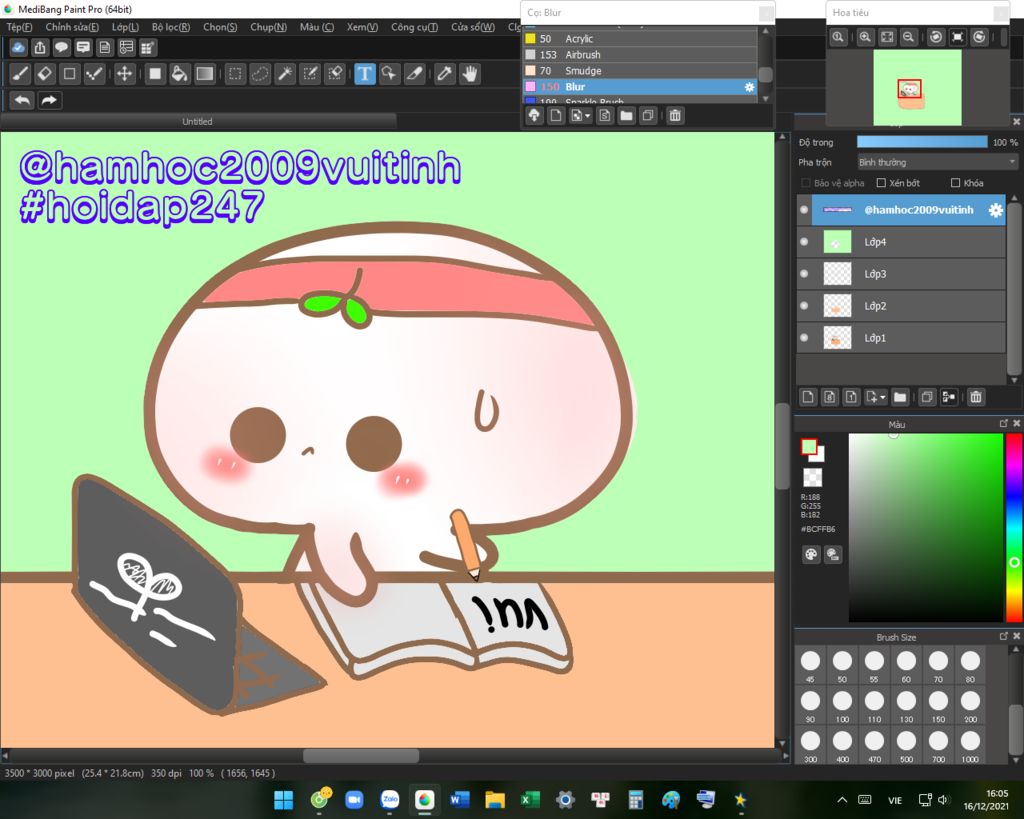This screenshot has width=1024, height=819.
Task: Select the Acrylic brush
Action: point(640,39)
